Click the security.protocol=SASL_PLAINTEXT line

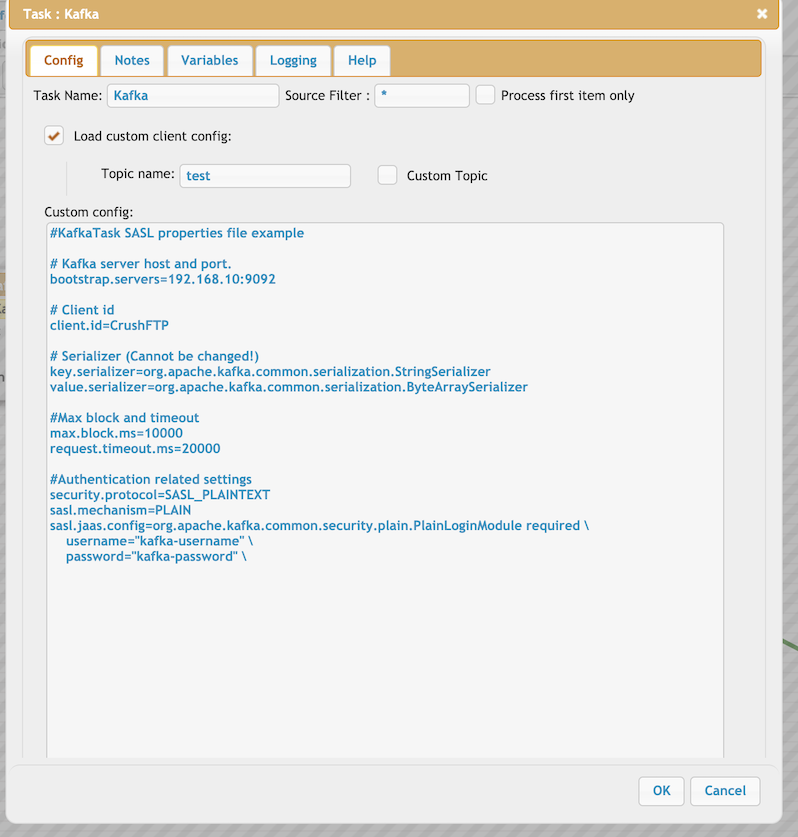coord(160,494)
